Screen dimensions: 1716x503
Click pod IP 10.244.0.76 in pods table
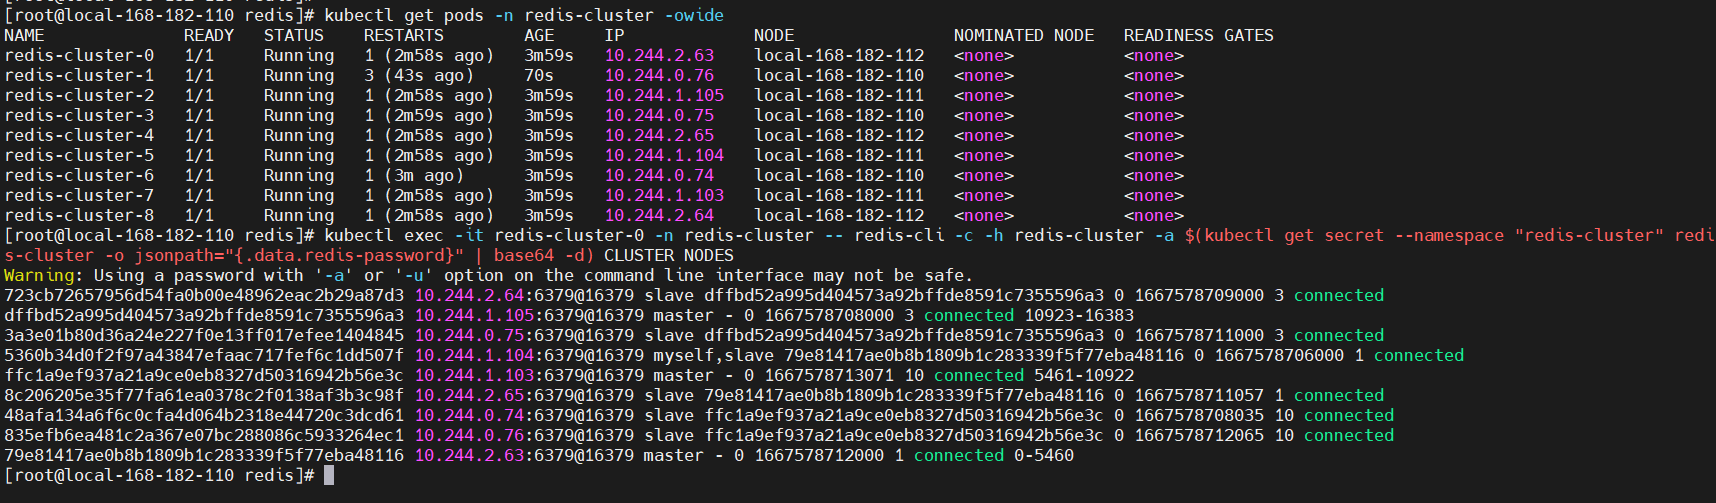click(659, 75)
